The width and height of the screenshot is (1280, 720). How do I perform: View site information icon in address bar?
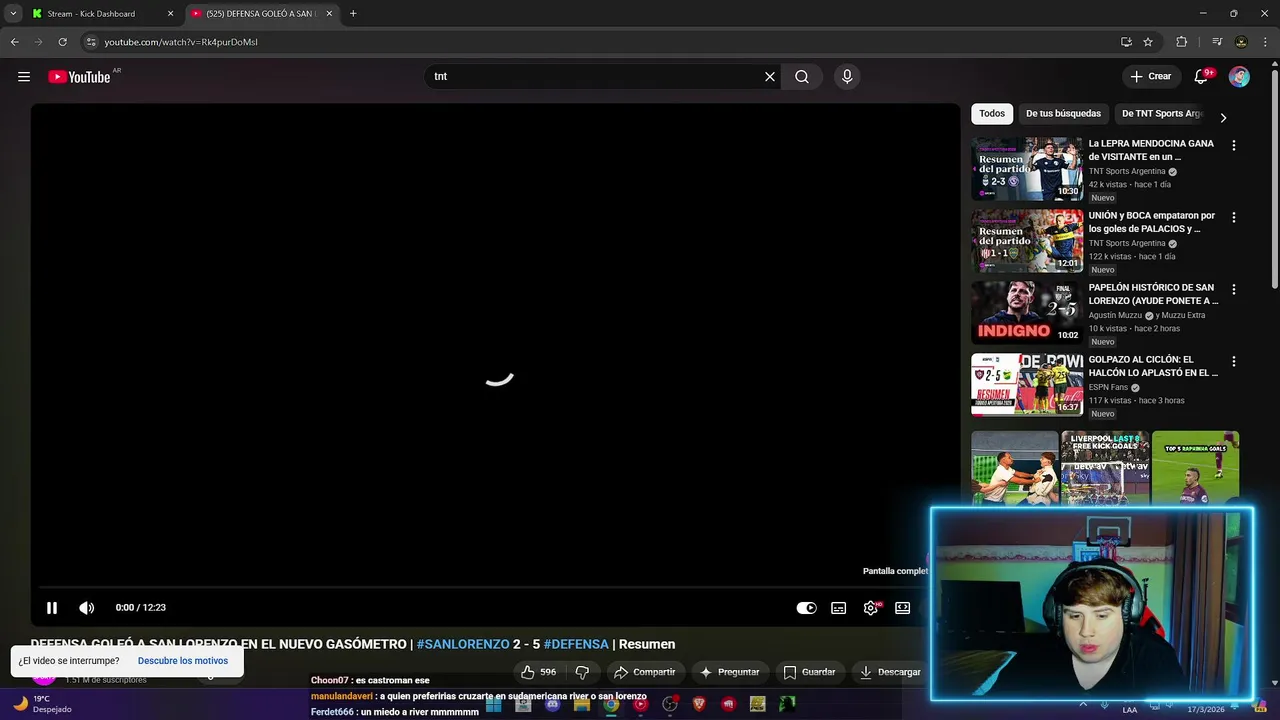[91, 42]
